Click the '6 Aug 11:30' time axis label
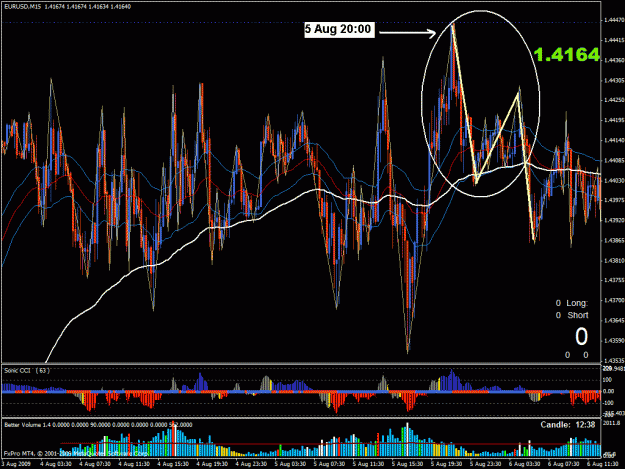This screenshot has width=625, height=469. [602, 464]
